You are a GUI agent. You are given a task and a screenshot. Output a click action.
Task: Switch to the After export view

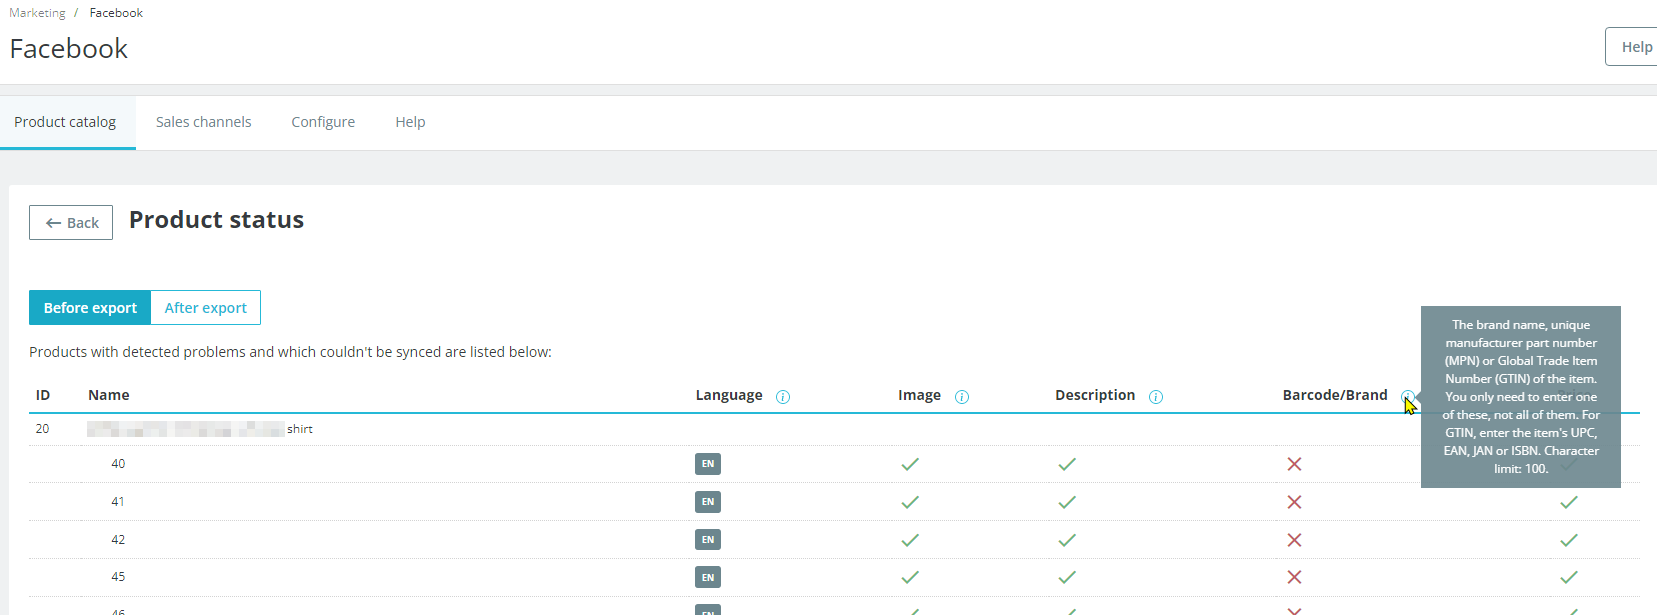coord(206,308)
